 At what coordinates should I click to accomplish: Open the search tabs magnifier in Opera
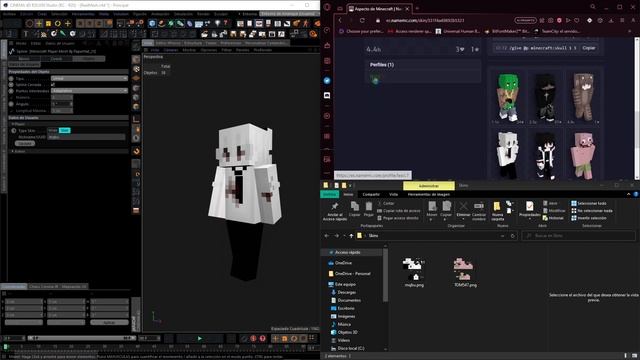(x=593, y=7)
